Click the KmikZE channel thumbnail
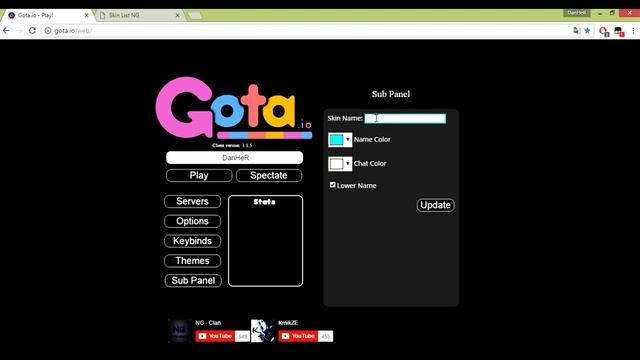640x360 pixels. (x=262, y=331)
